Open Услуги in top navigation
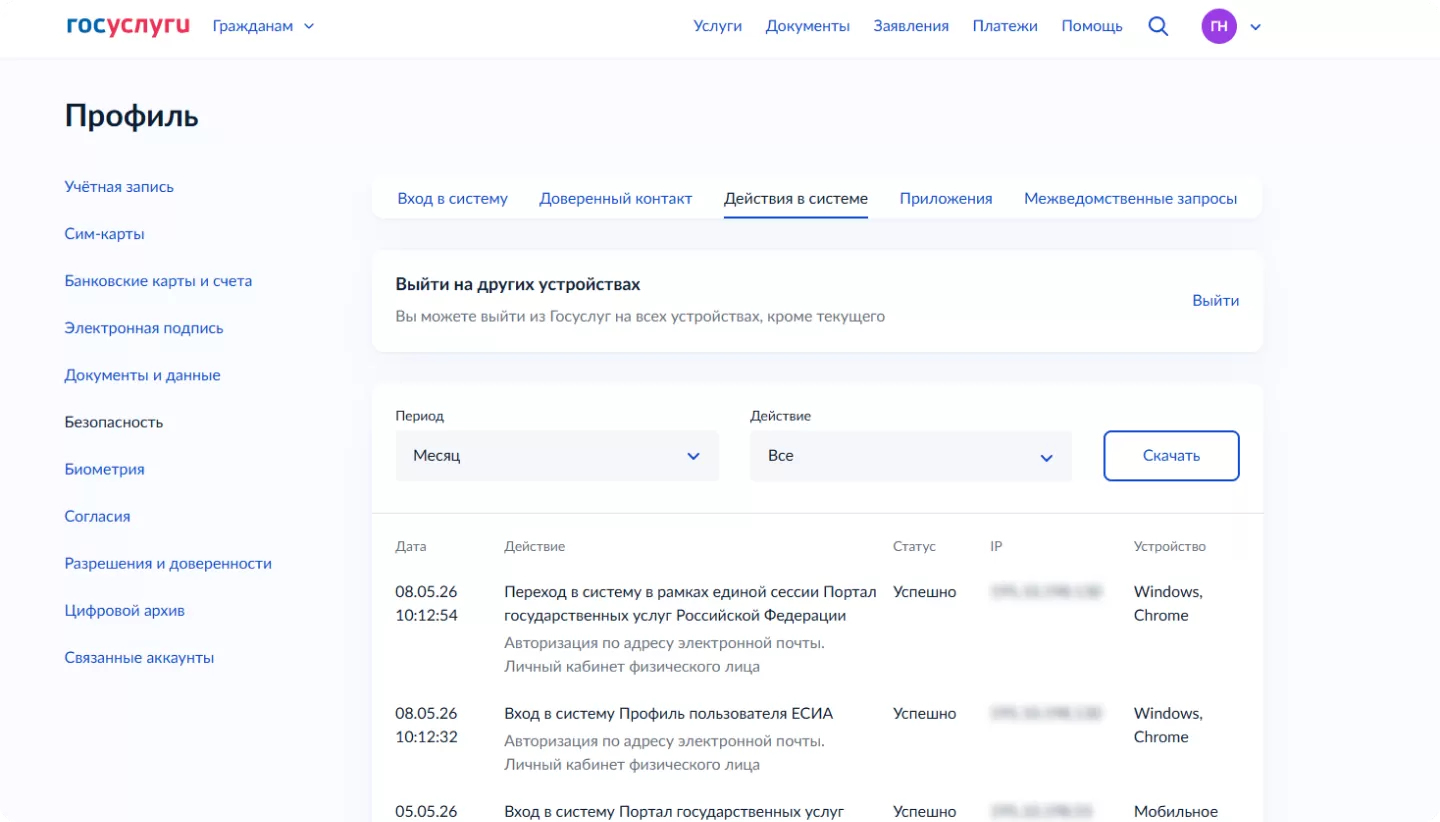Screen dimensions: 1440x822 pyautogui.click(x=717, y=26)
